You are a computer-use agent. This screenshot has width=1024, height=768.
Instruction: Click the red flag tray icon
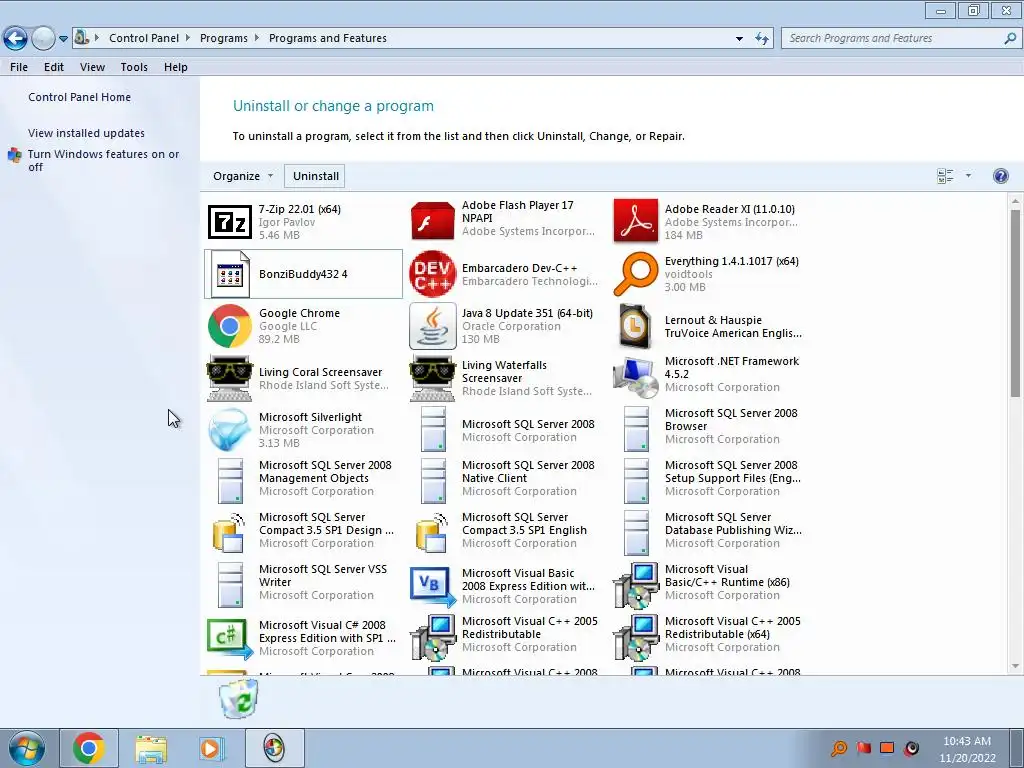863,748
